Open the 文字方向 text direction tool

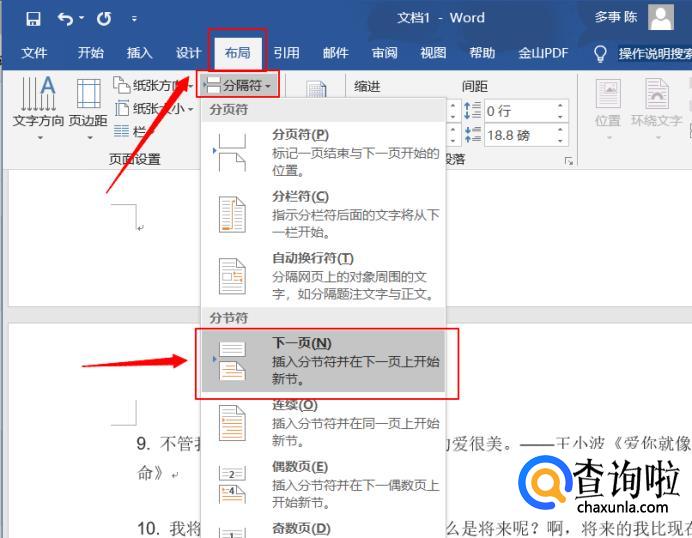[x=39, y=108]
